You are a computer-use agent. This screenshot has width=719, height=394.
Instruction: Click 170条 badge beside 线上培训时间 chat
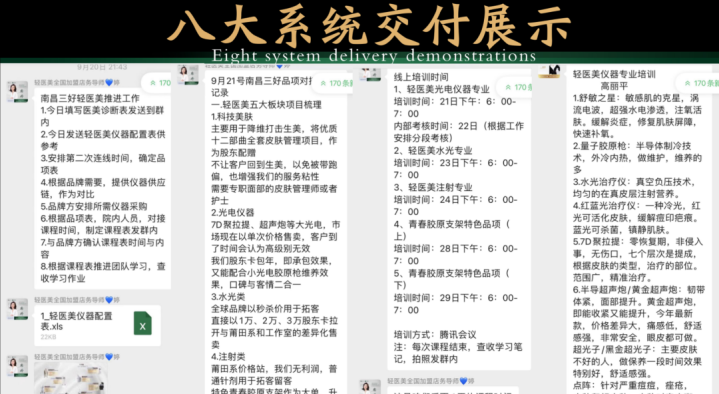517,87
